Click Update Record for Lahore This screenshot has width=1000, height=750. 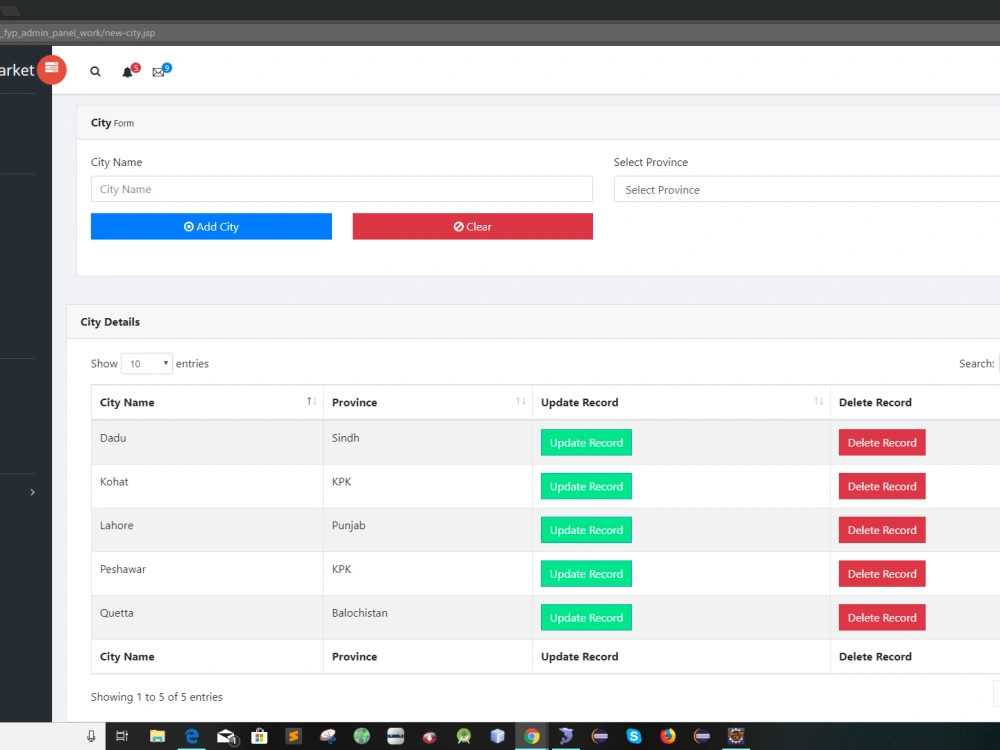click(586, 530)
